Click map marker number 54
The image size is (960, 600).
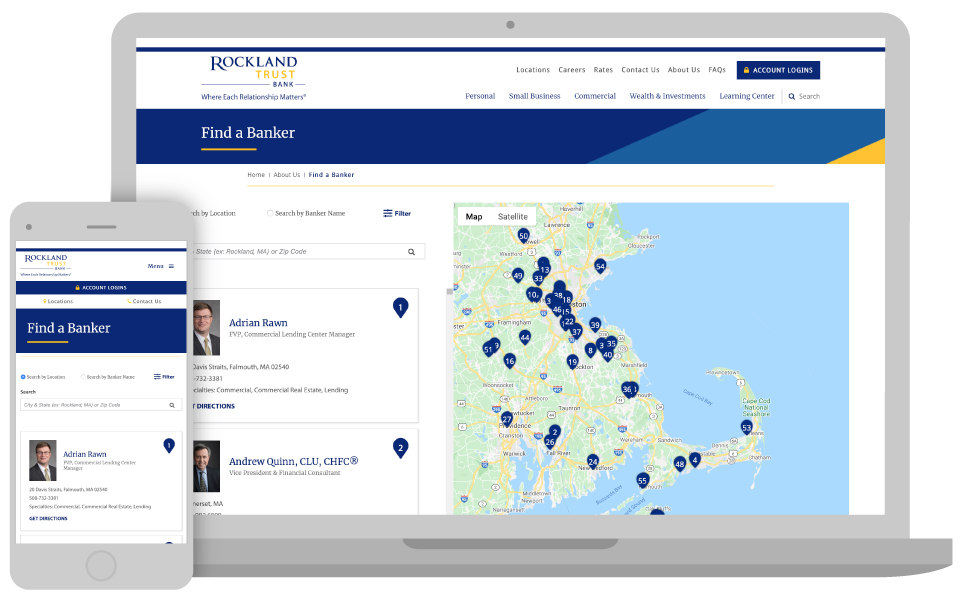point(600,266)
